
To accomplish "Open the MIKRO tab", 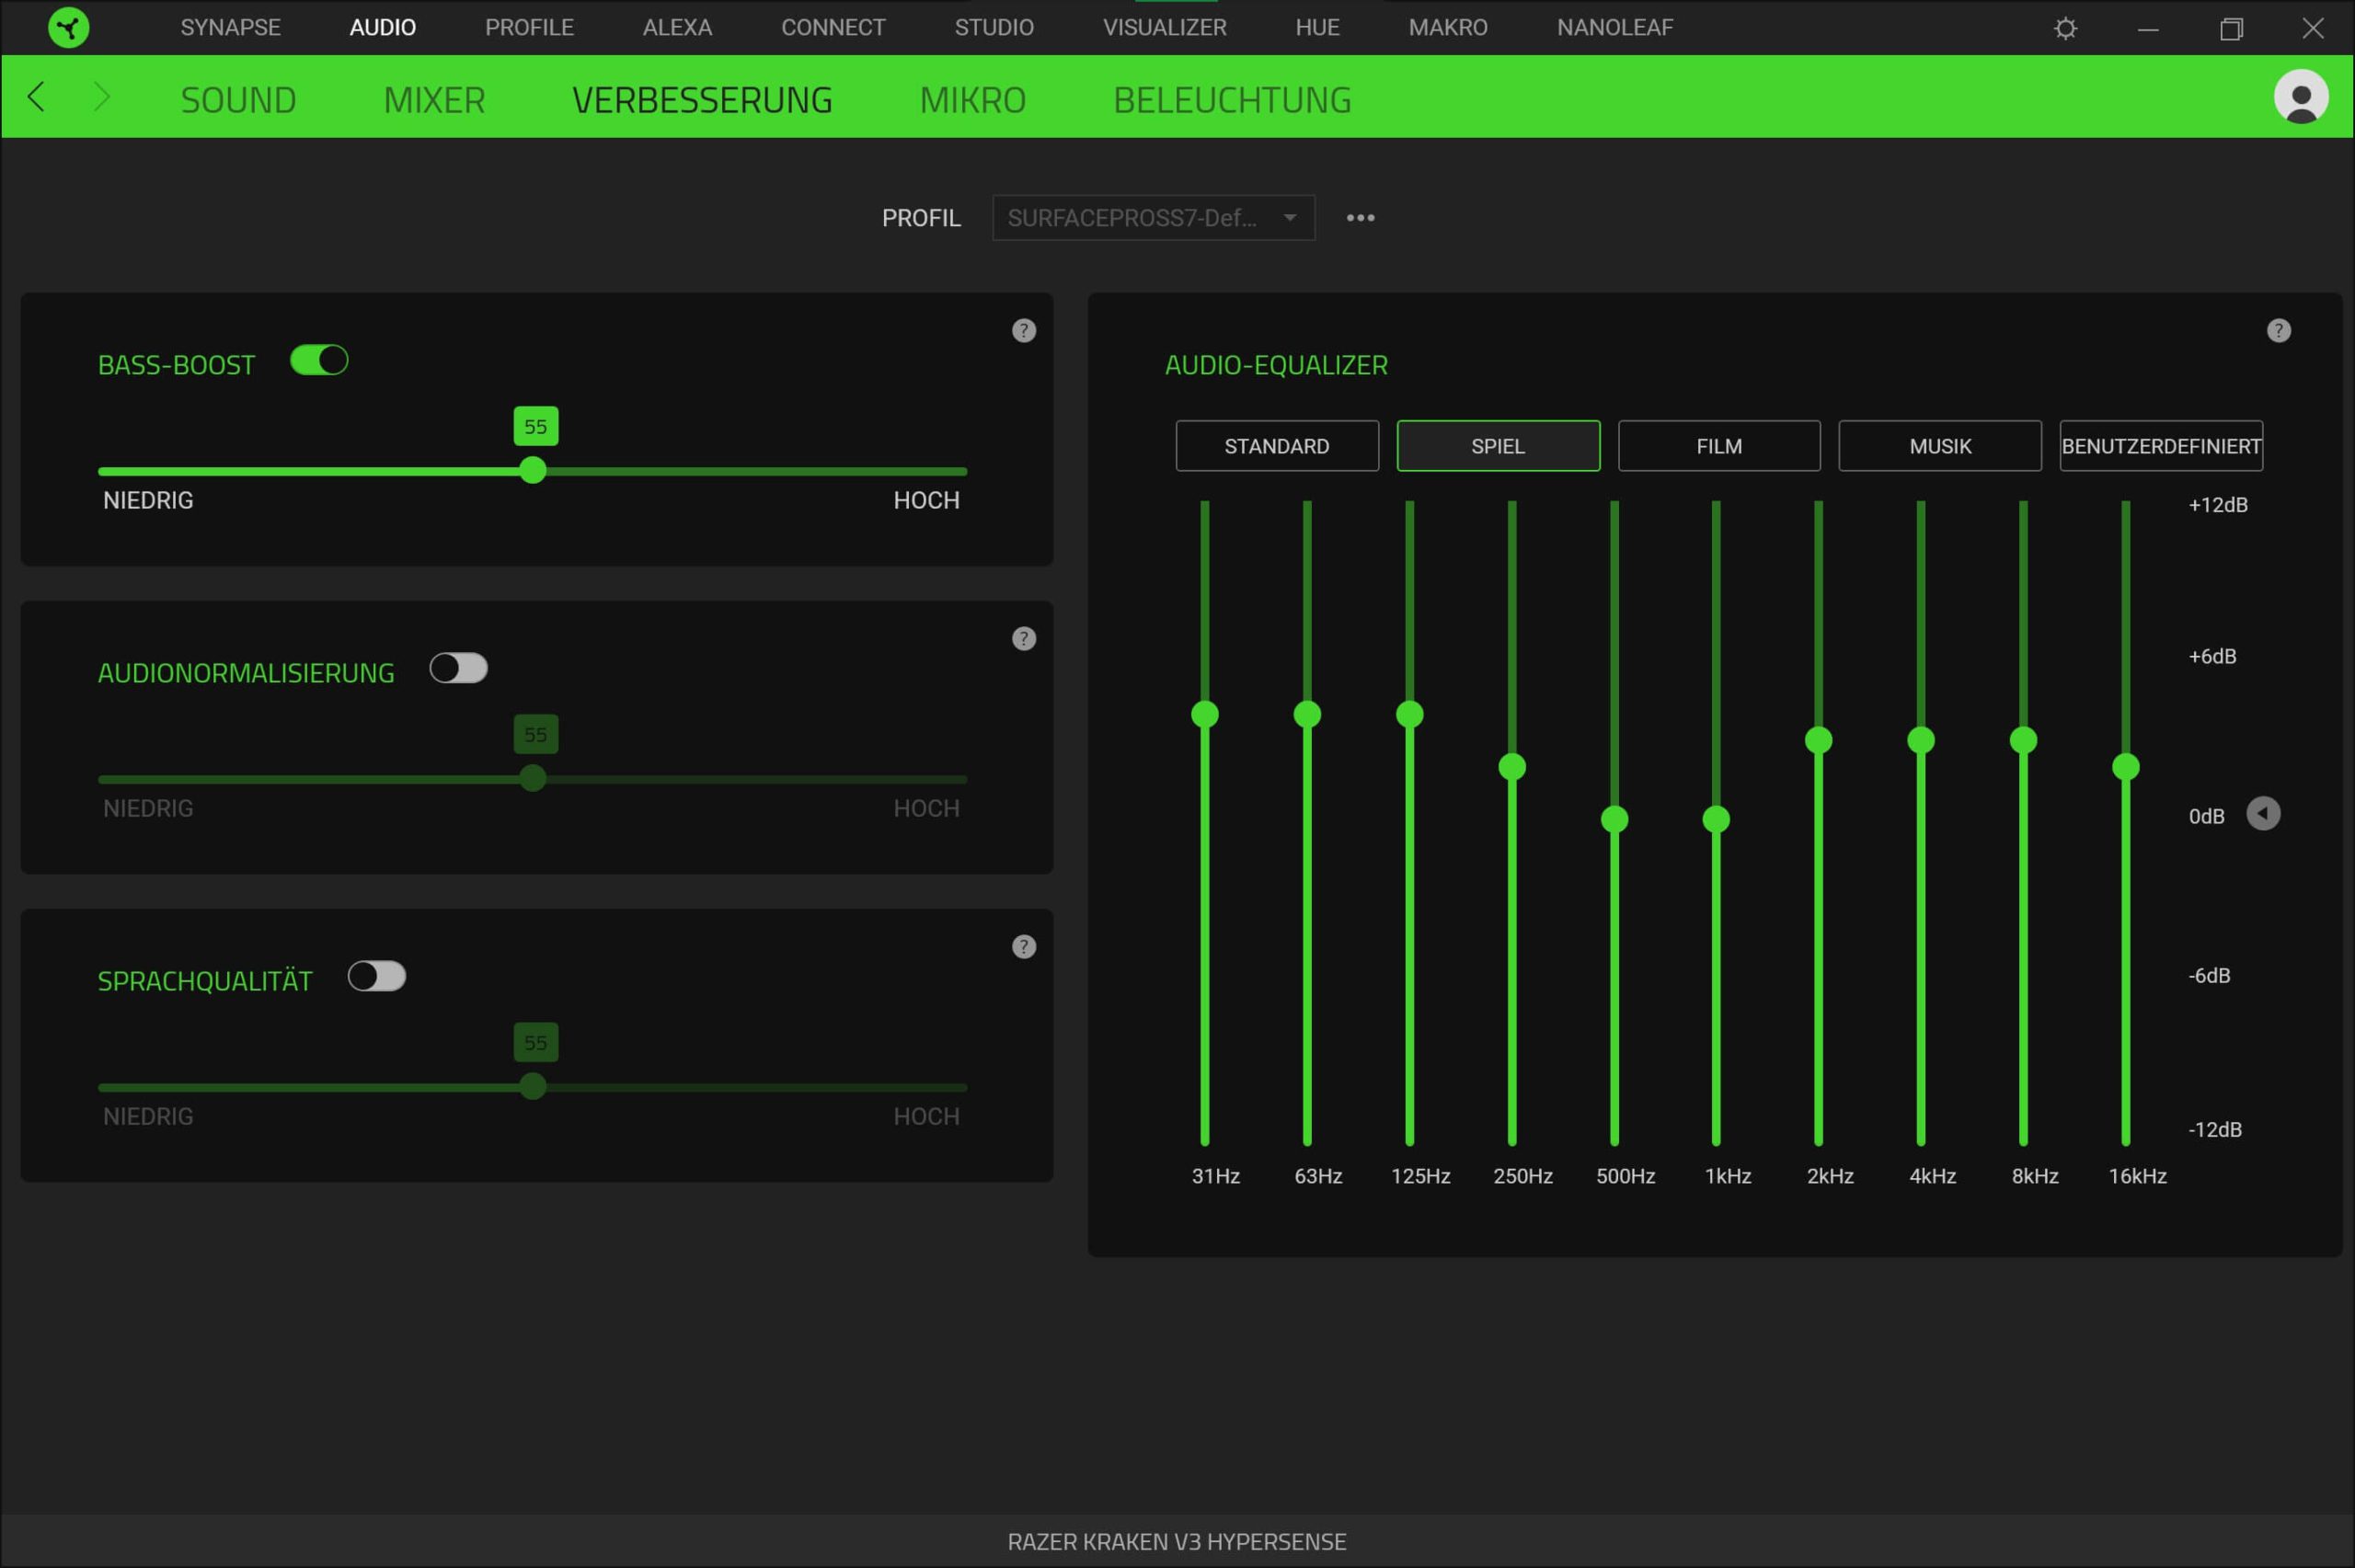I will pyautogui.click(x=972, y=100).
